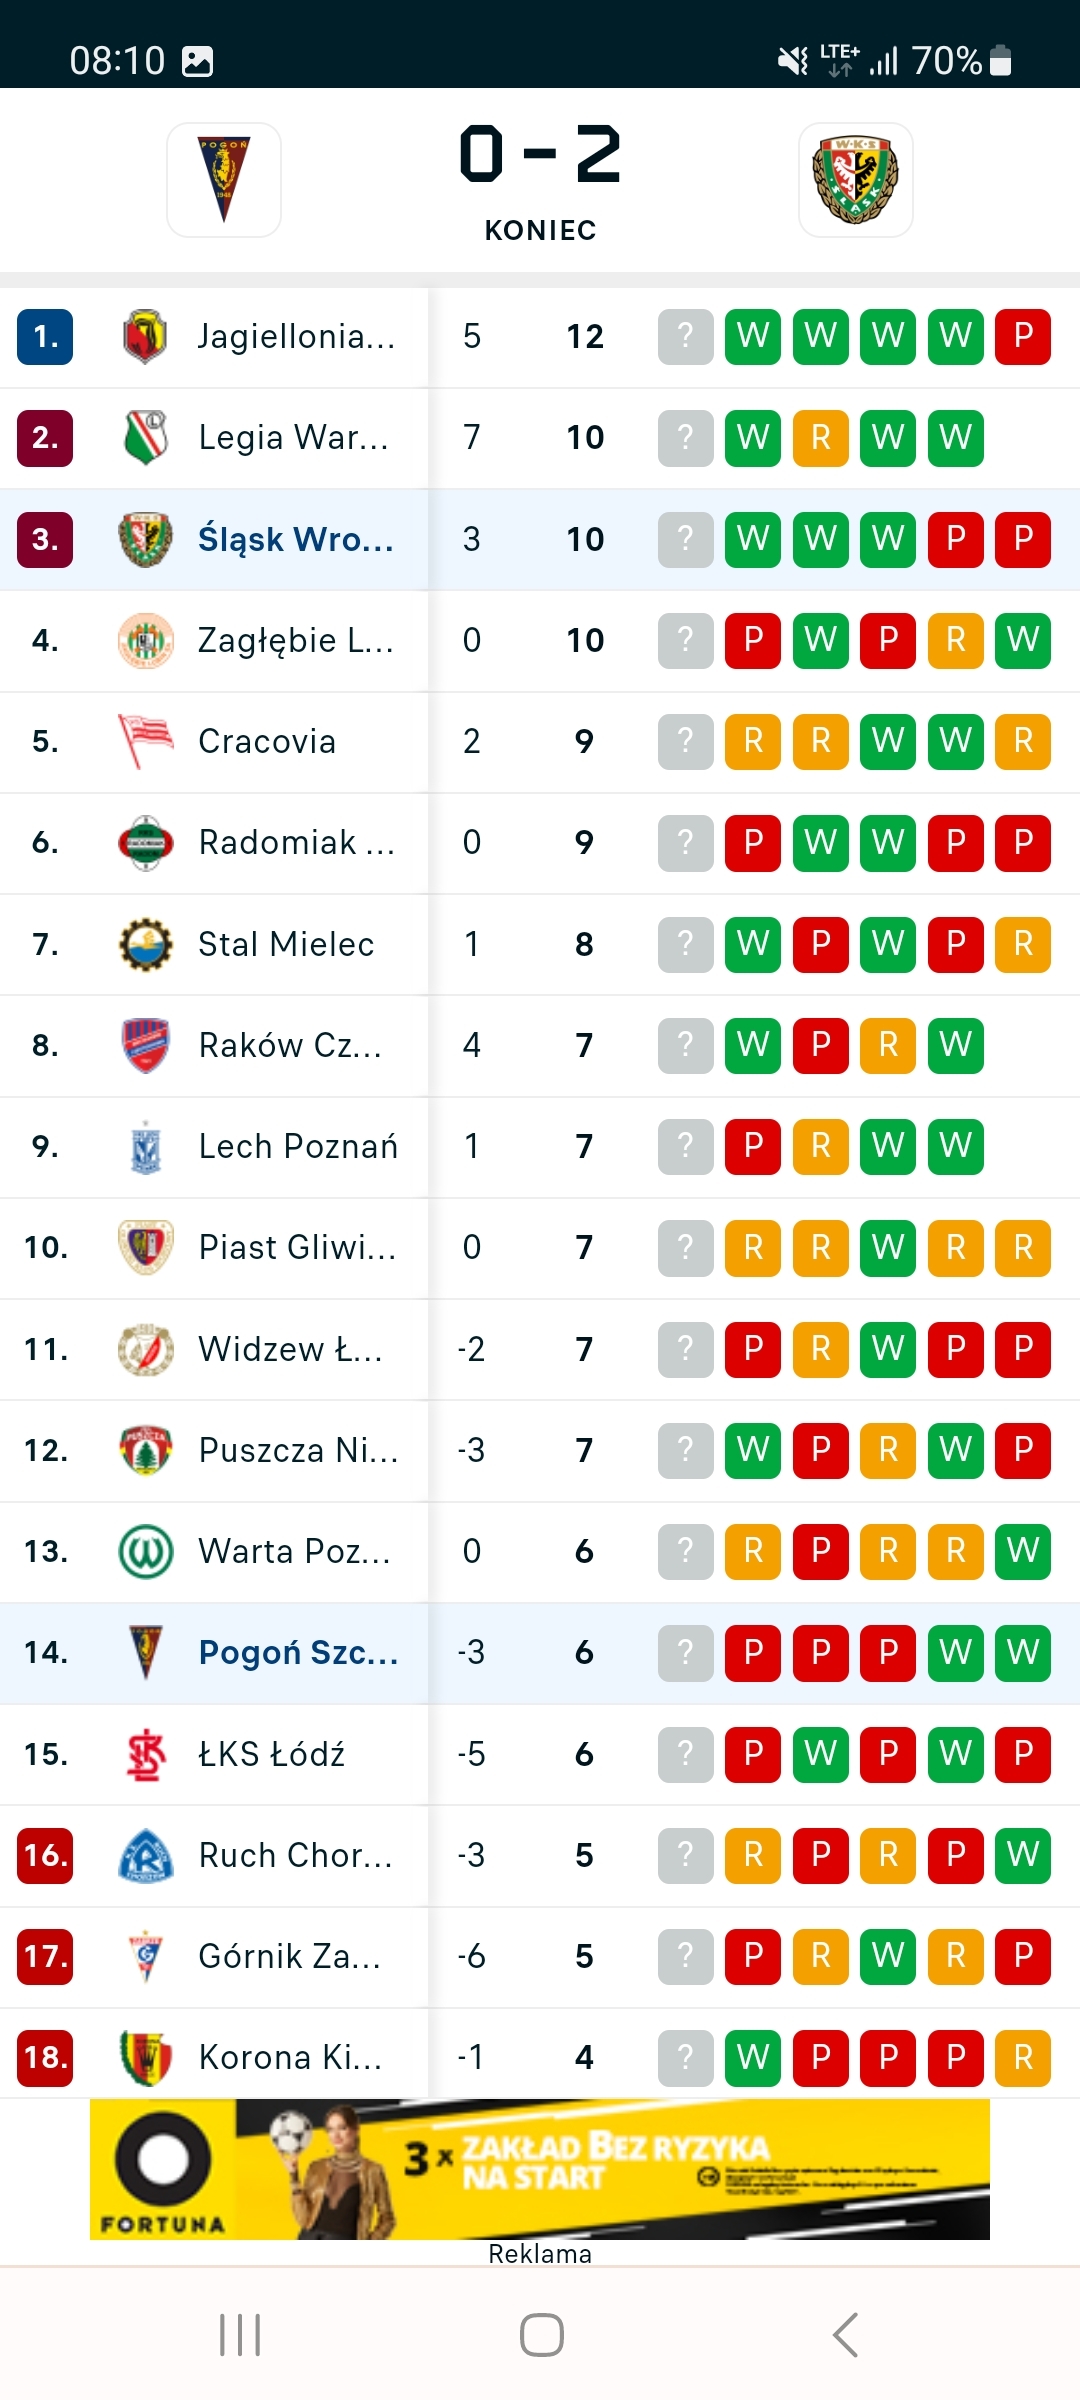Viewport: 1080px width, 2400px height.
Task: Open the Widzew Łódź team name
Action: 290,1349
